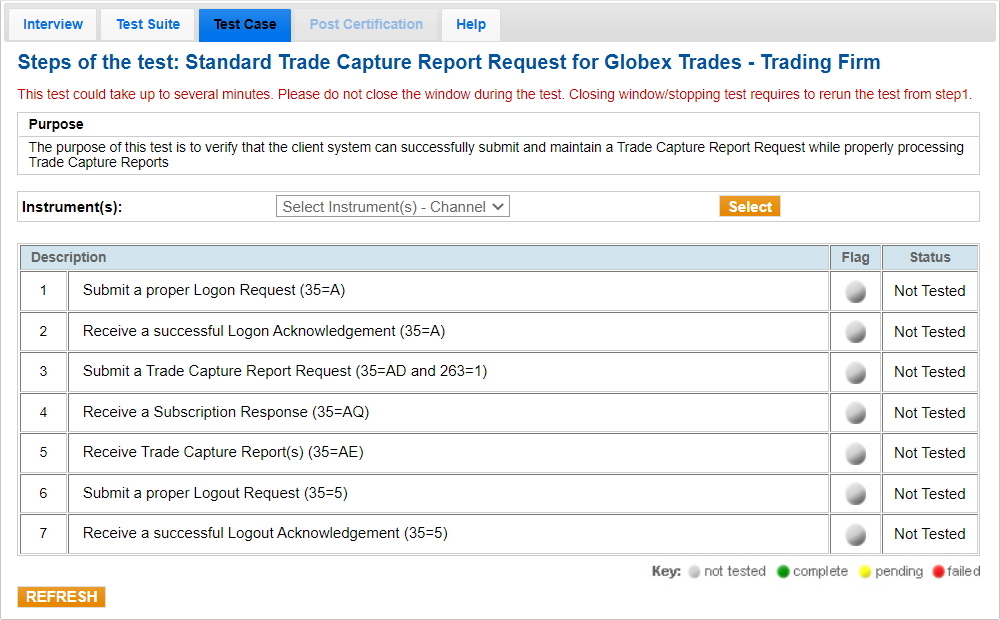
Task: Click the Flag dot for step 5
Action: tap(856, 452)
